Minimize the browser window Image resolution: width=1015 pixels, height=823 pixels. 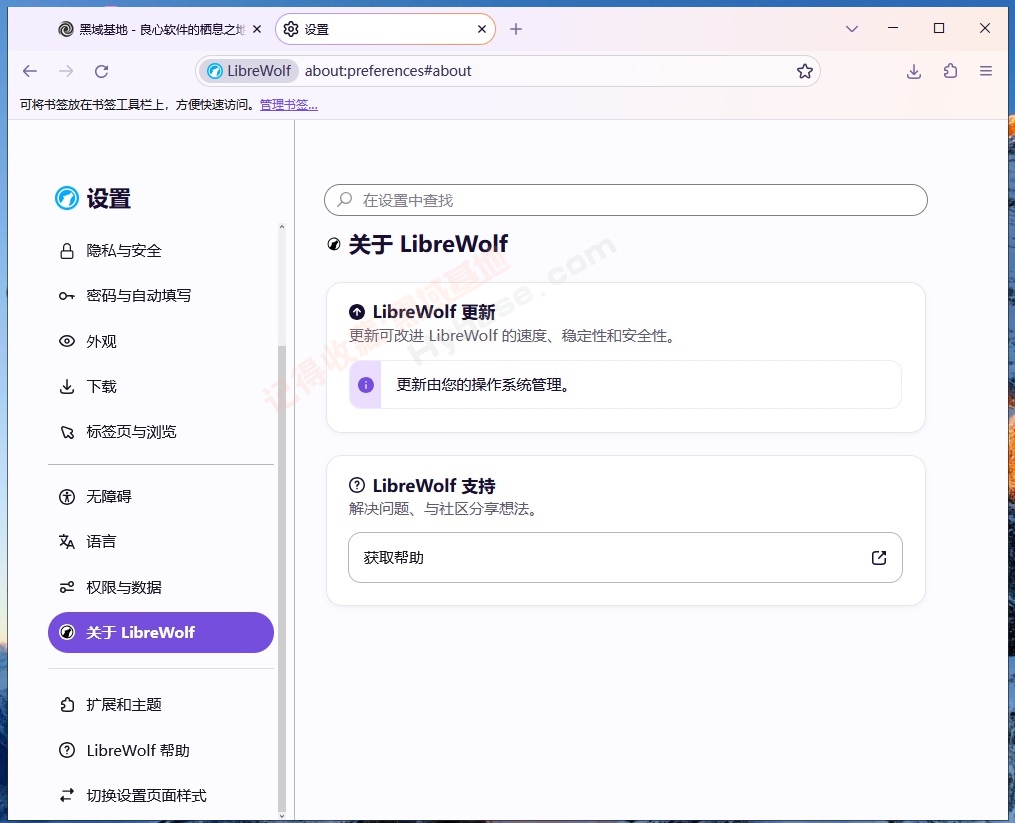click(x=893, y=28)
